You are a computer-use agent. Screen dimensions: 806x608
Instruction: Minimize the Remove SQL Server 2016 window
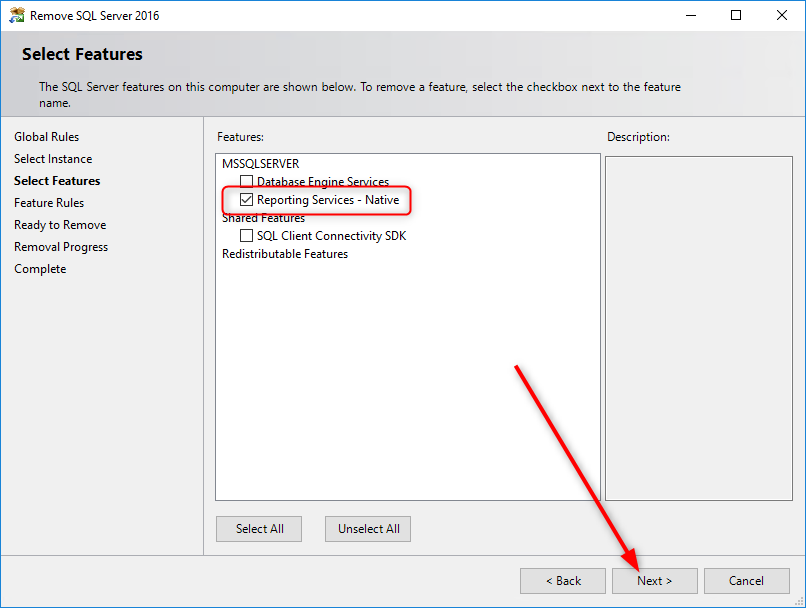pyautogui.click(x=691, y=15)
